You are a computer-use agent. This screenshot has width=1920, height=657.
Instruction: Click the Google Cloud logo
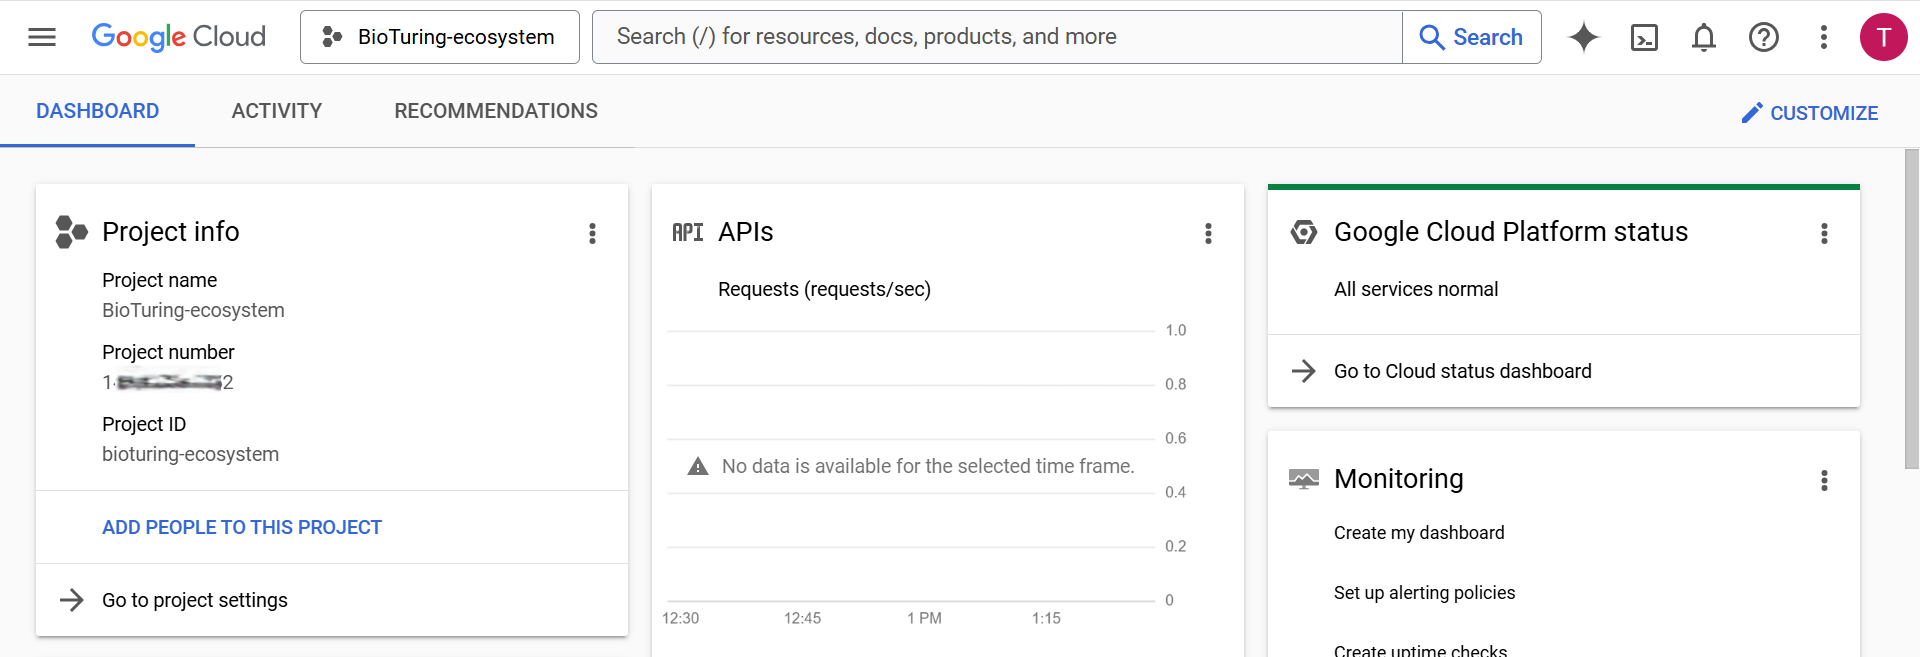click(178, 37)
